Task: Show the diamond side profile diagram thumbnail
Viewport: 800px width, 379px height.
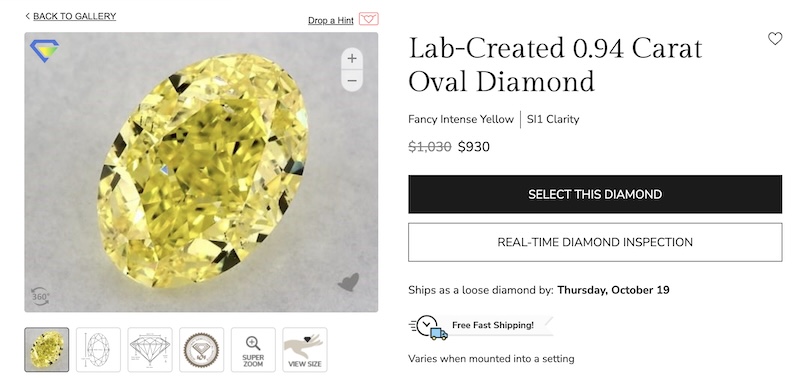Action: (150, 350)
